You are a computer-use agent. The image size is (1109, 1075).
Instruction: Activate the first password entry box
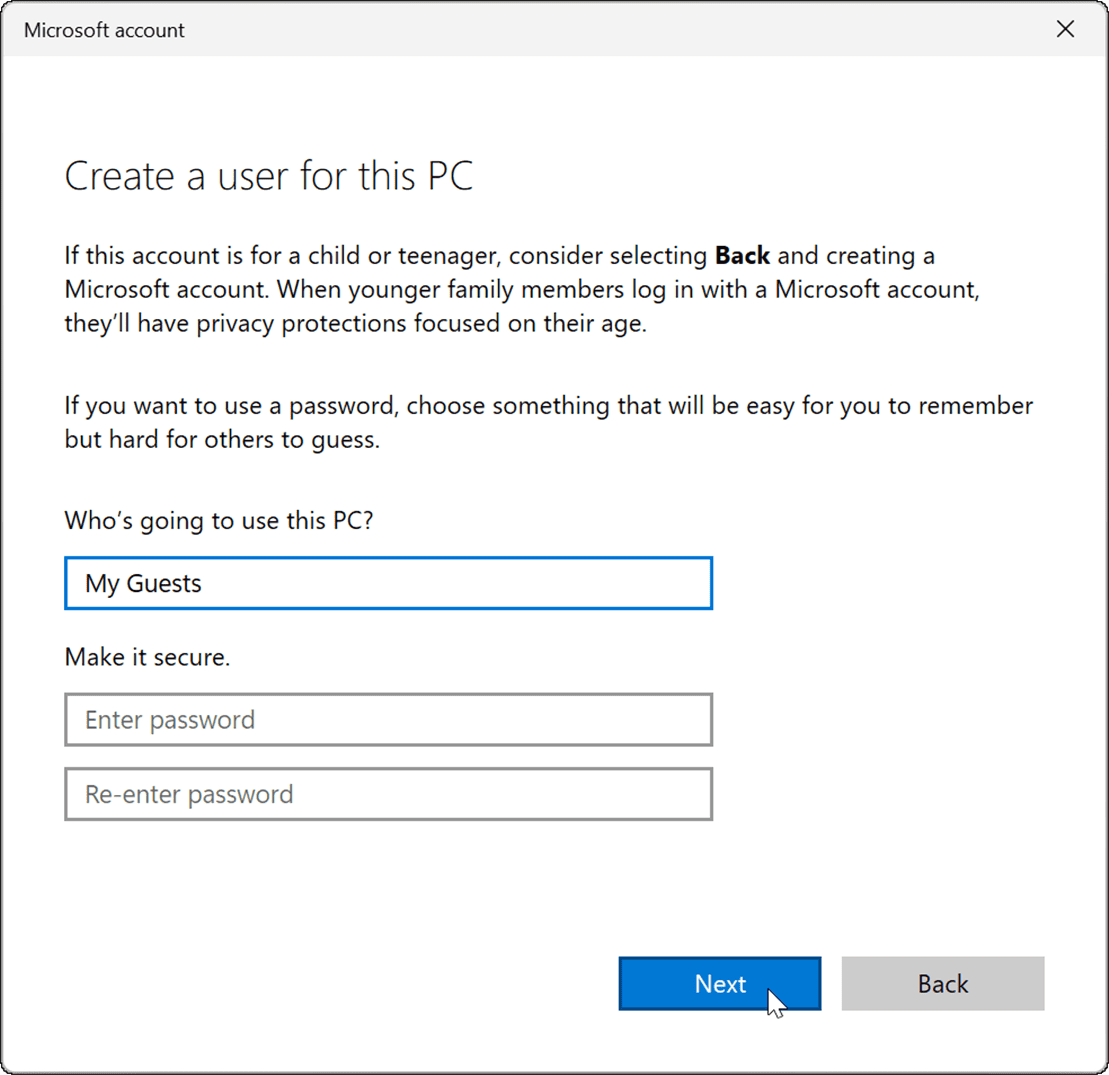(x=388, y=719)
